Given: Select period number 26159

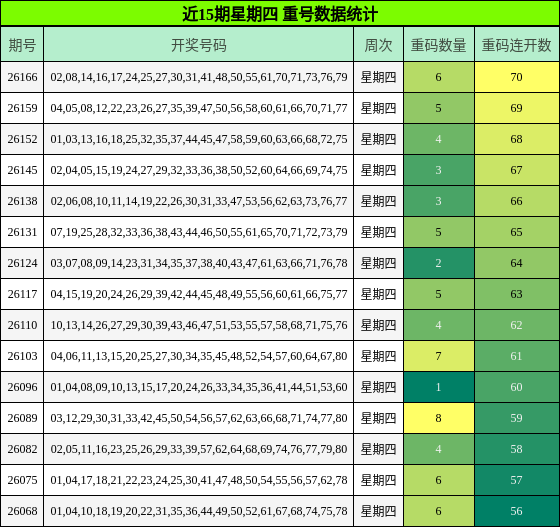Looking at the screenshot, I should 22,108.
